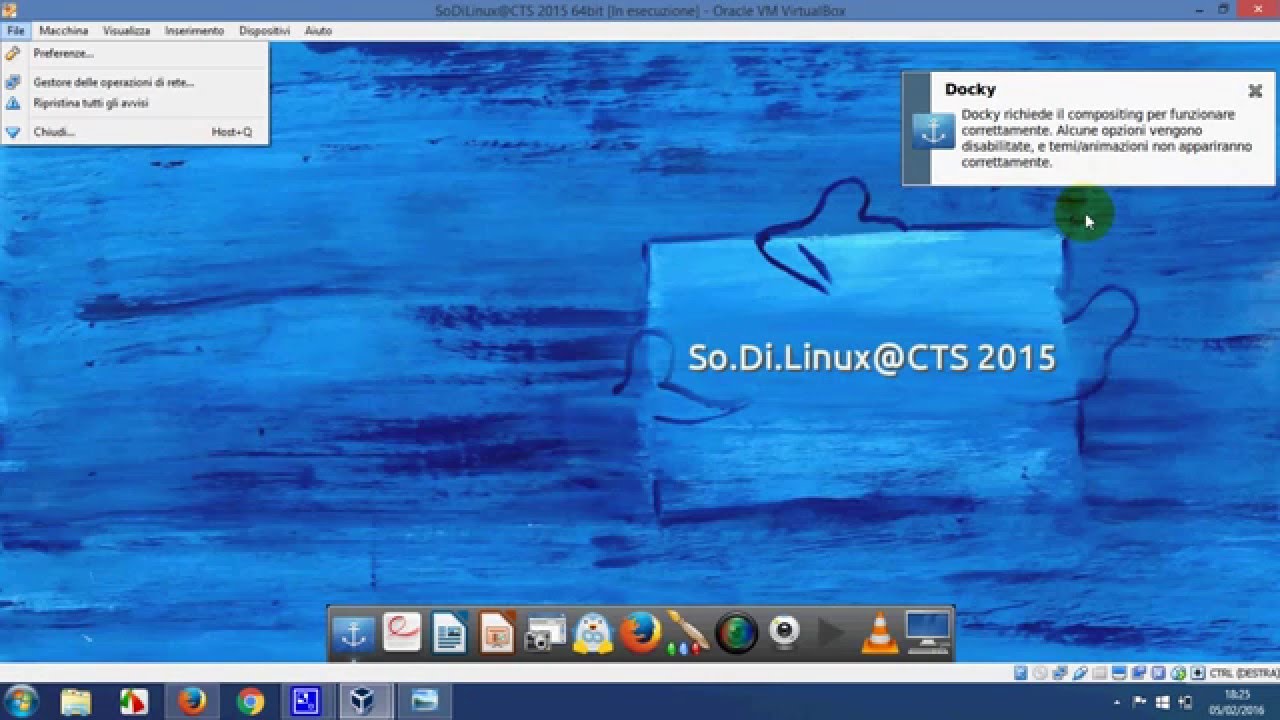Open LibreOffice Writer from the dock
This screenshot has width=1280, height=720.
(449, 633)
